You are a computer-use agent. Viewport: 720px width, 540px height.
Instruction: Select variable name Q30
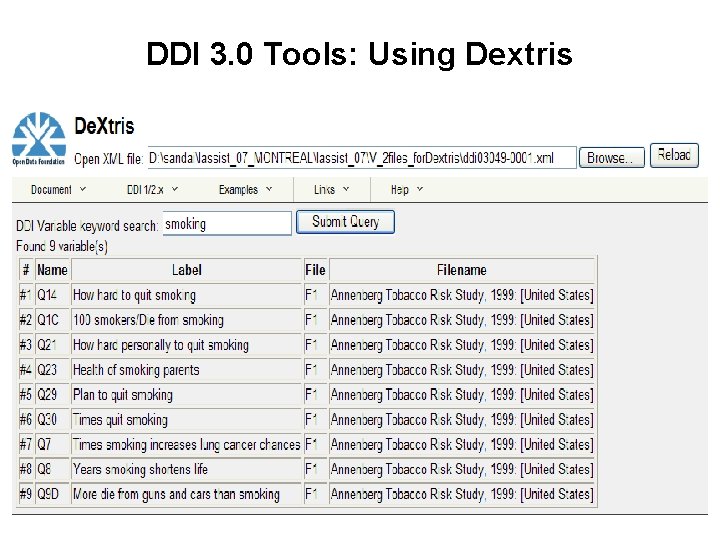47,419
